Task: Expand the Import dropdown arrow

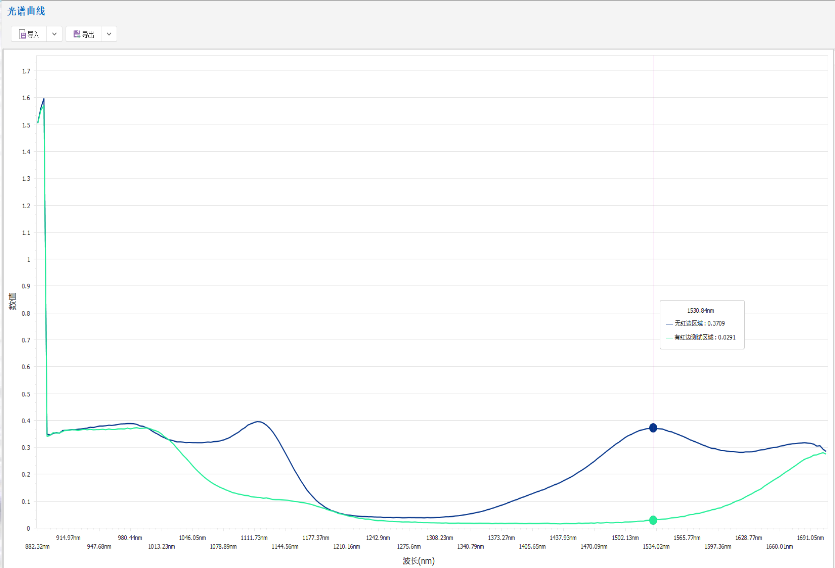Action: [x=54, y=34]
